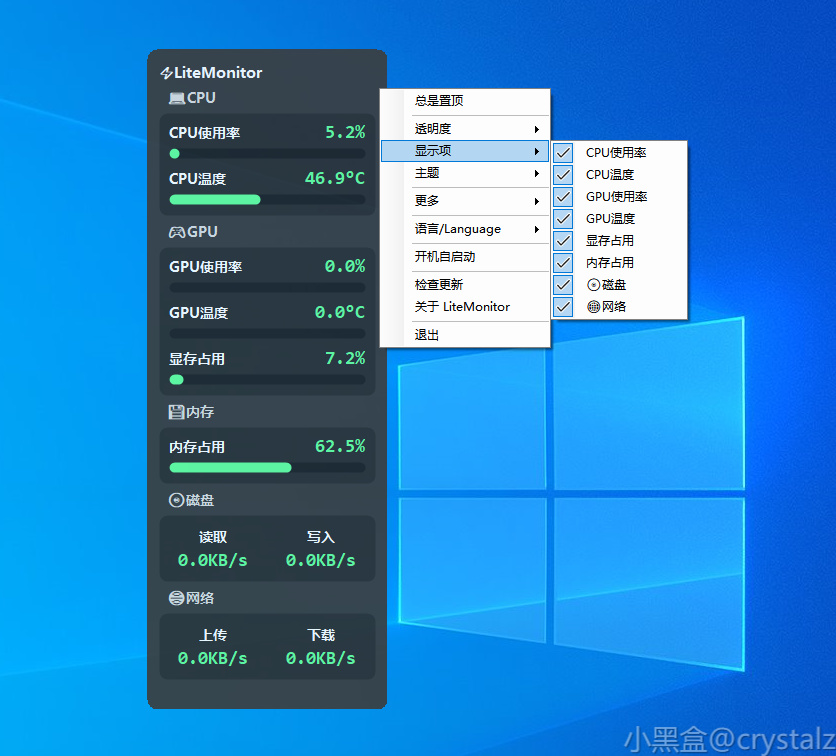Image resolution: width=836 pixels, height=756 pixels.
Task: Click the CPU使用率 progress bar
Action: pyautogui.click(x=267, y=154)
